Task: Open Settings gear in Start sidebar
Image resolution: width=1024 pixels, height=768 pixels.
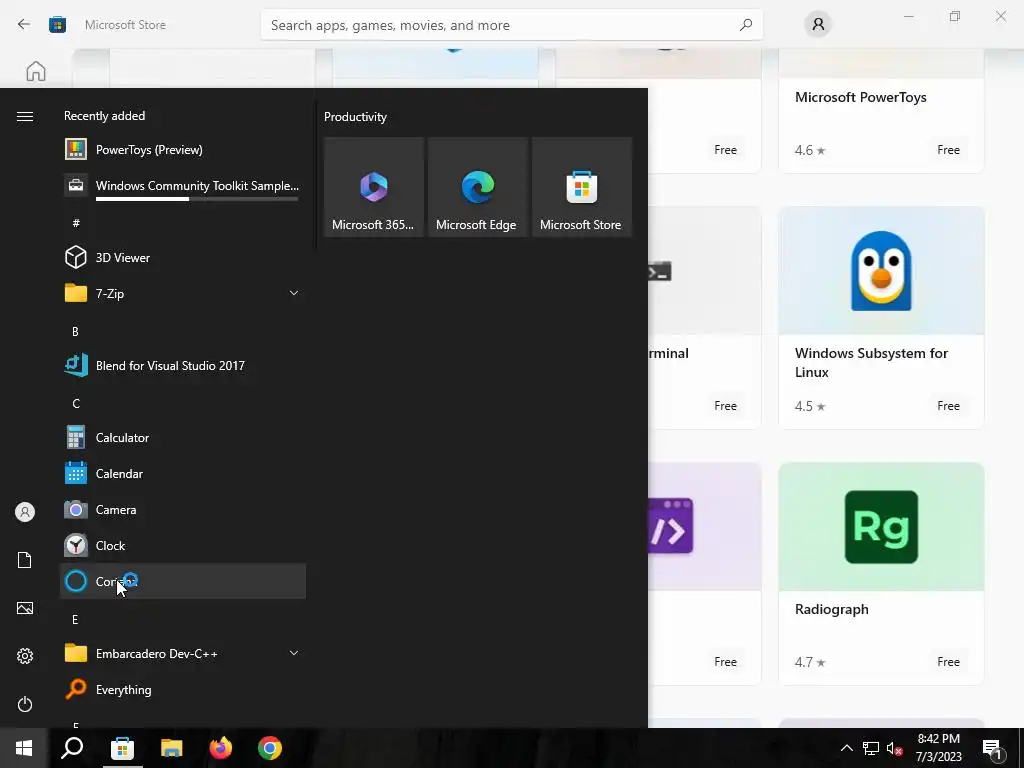Action: tap(25, 656)
